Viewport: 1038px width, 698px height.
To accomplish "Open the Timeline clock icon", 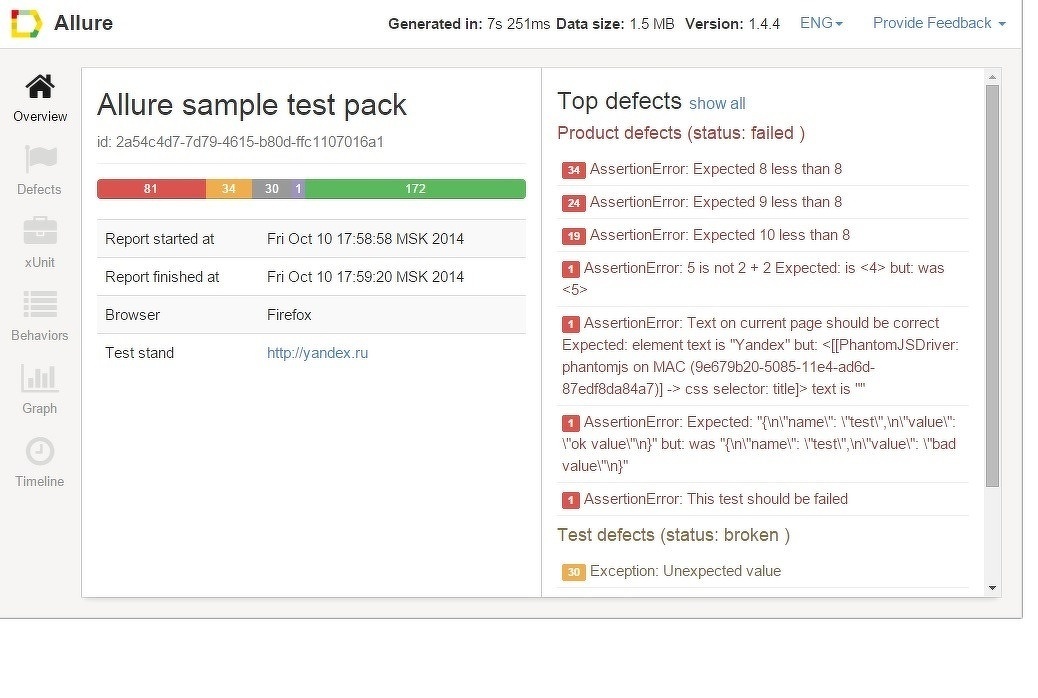I will click(x=40, y=451).
